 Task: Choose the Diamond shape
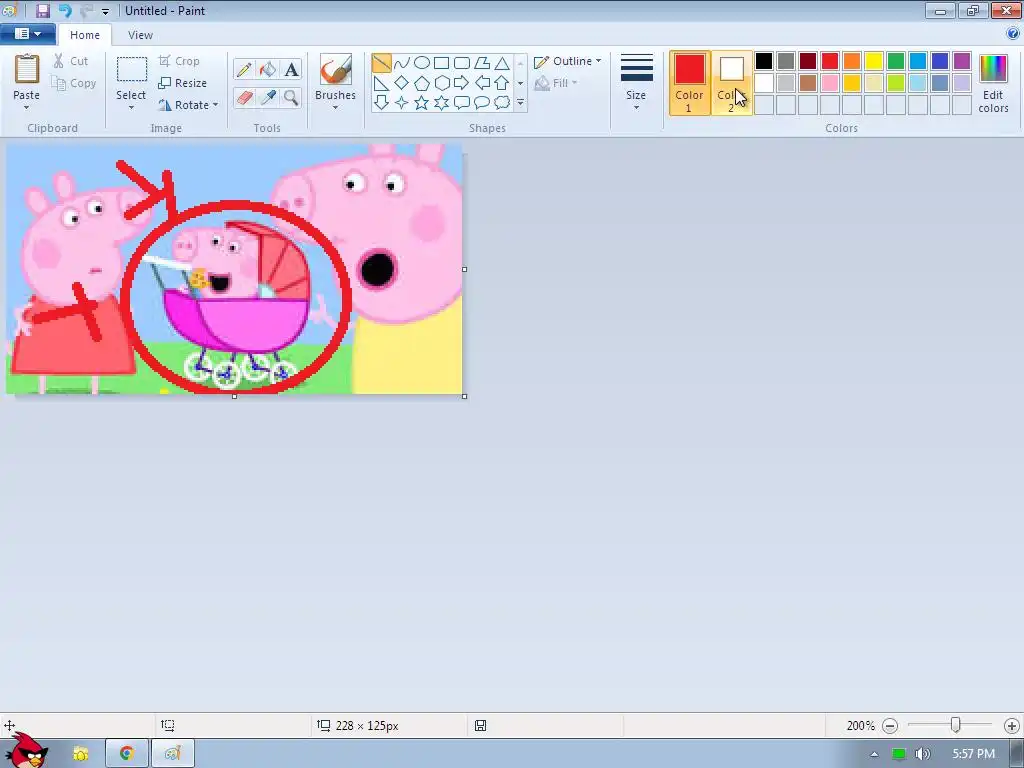click(402, 83)
